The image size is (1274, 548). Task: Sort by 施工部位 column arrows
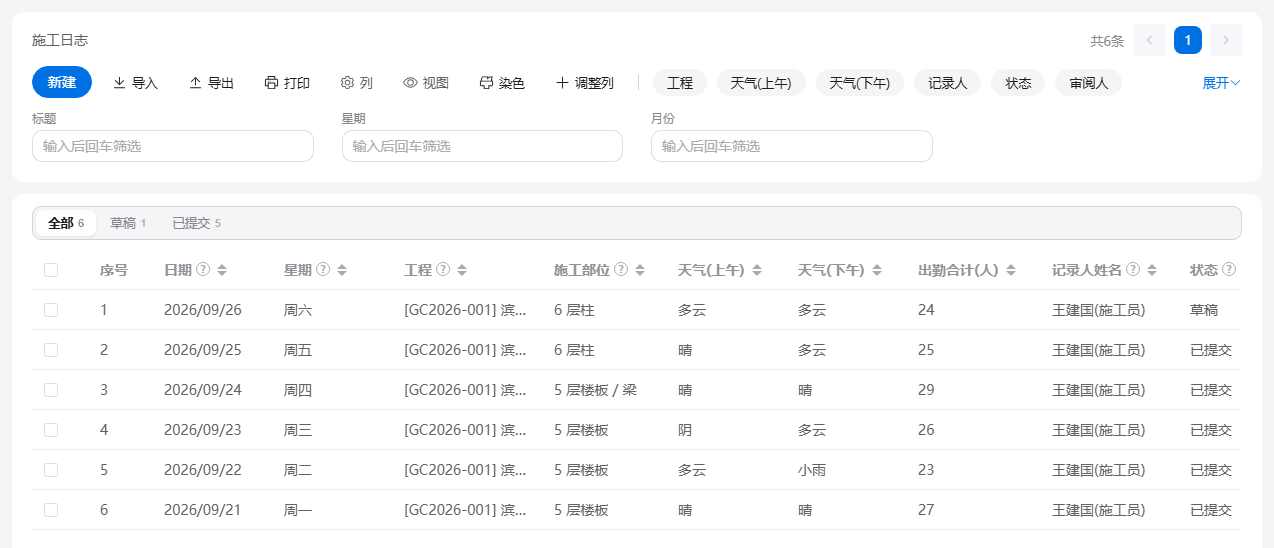pyautogui.click(x=640, y=270)
